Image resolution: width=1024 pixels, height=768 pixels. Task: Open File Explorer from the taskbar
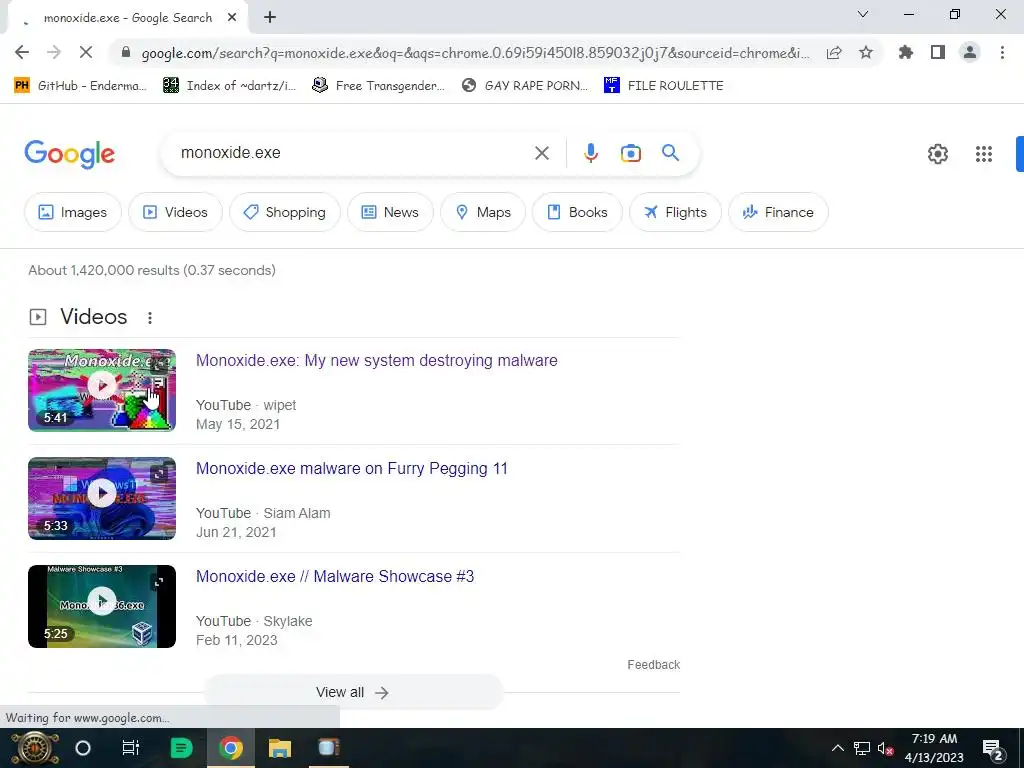(x=280, y=748)
